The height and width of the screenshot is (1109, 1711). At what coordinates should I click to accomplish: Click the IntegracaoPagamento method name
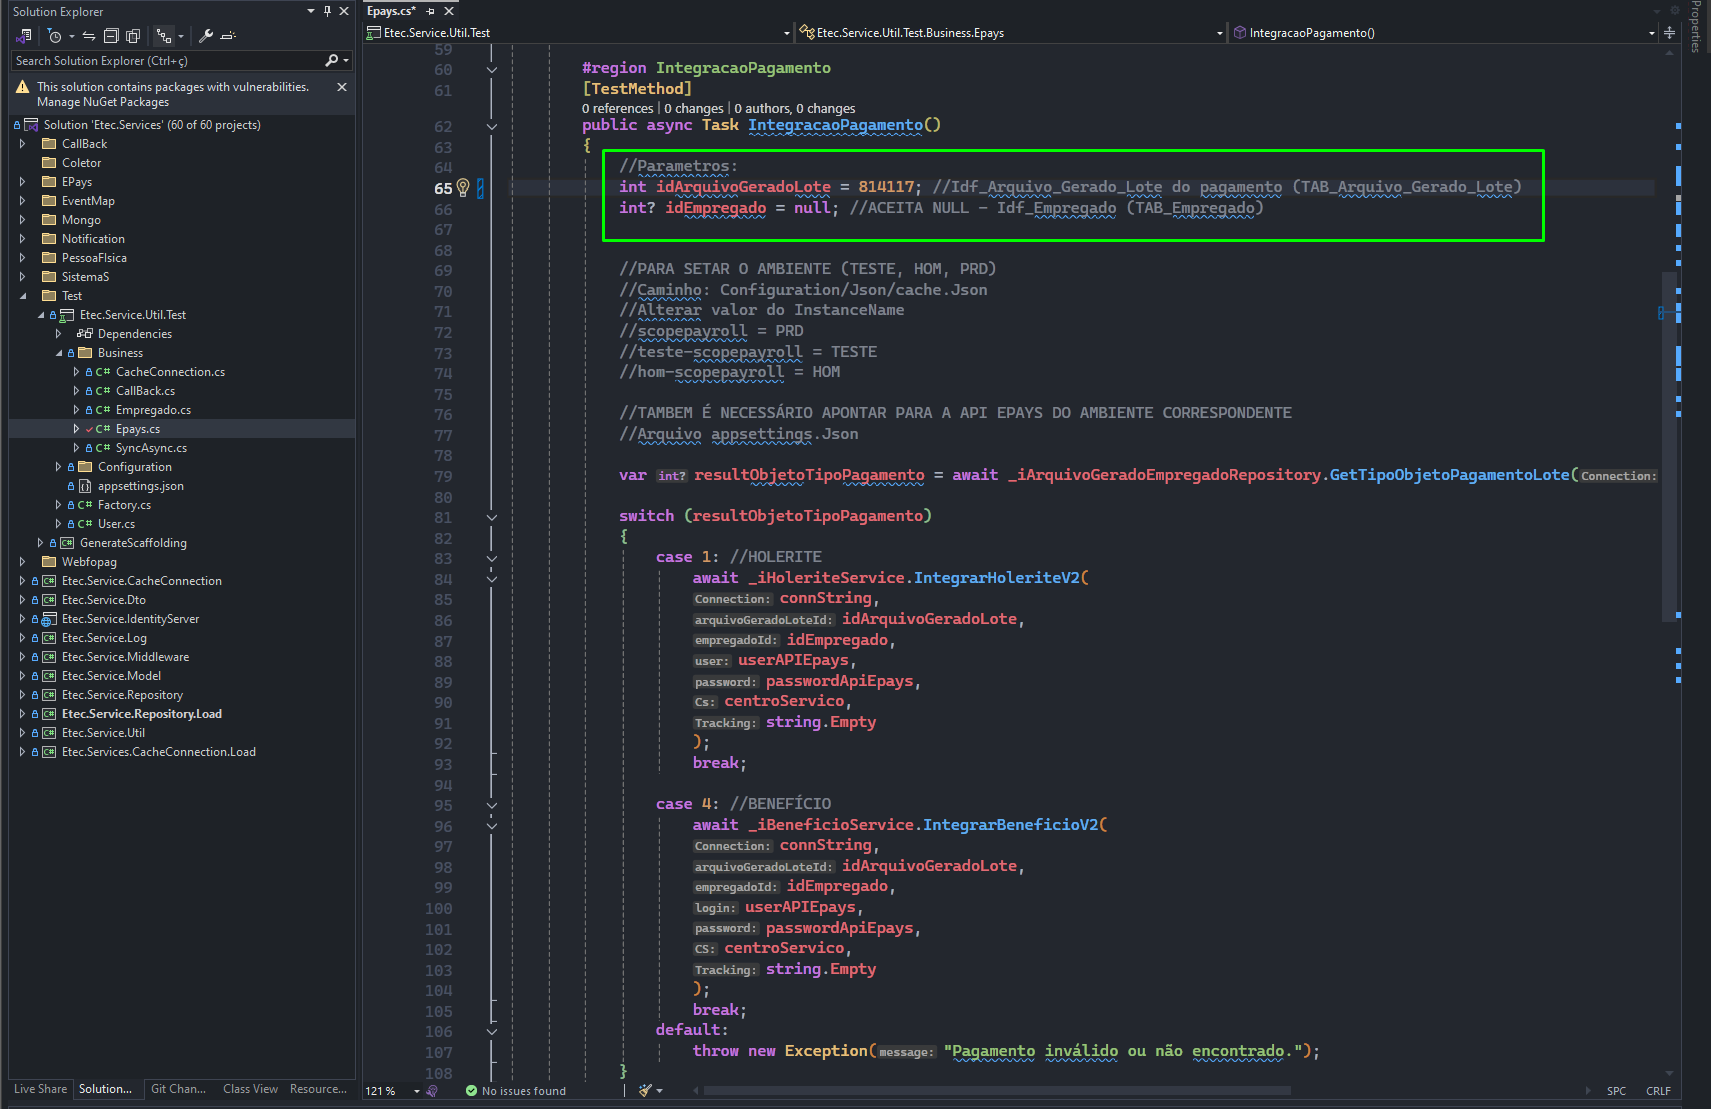click(x=835, y=125)
